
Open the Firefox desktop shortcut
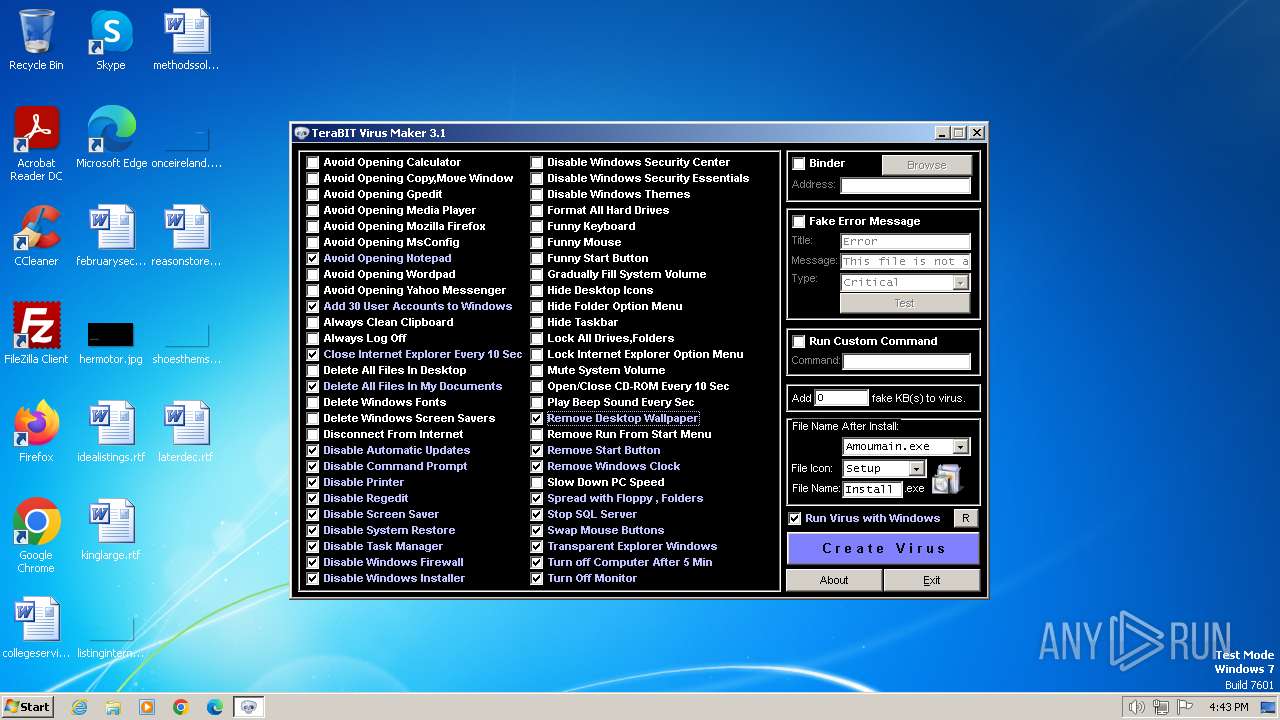36,432
